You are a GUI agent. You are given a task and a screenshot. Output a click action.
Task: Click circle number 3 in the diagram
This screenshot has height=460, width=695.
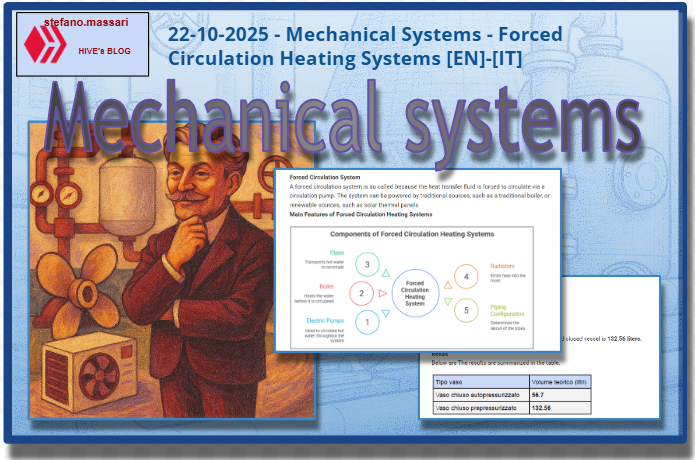tap(367, 265)
